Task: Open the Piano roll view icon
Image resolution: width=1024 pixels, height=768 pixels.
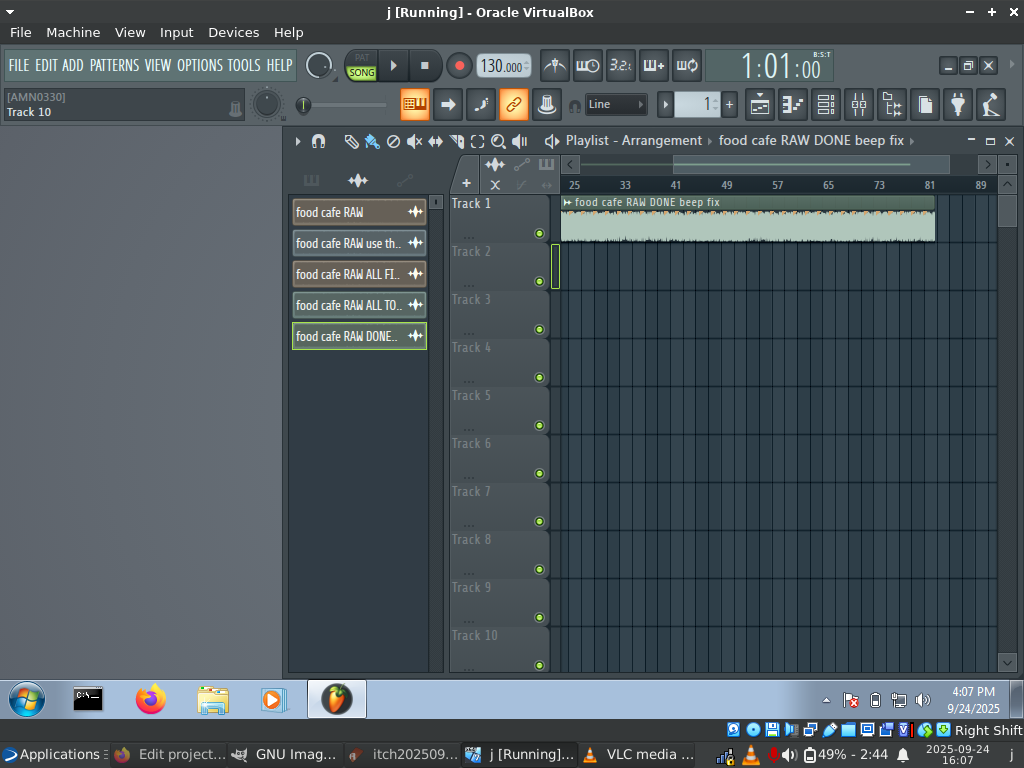Action: (793, 104)
